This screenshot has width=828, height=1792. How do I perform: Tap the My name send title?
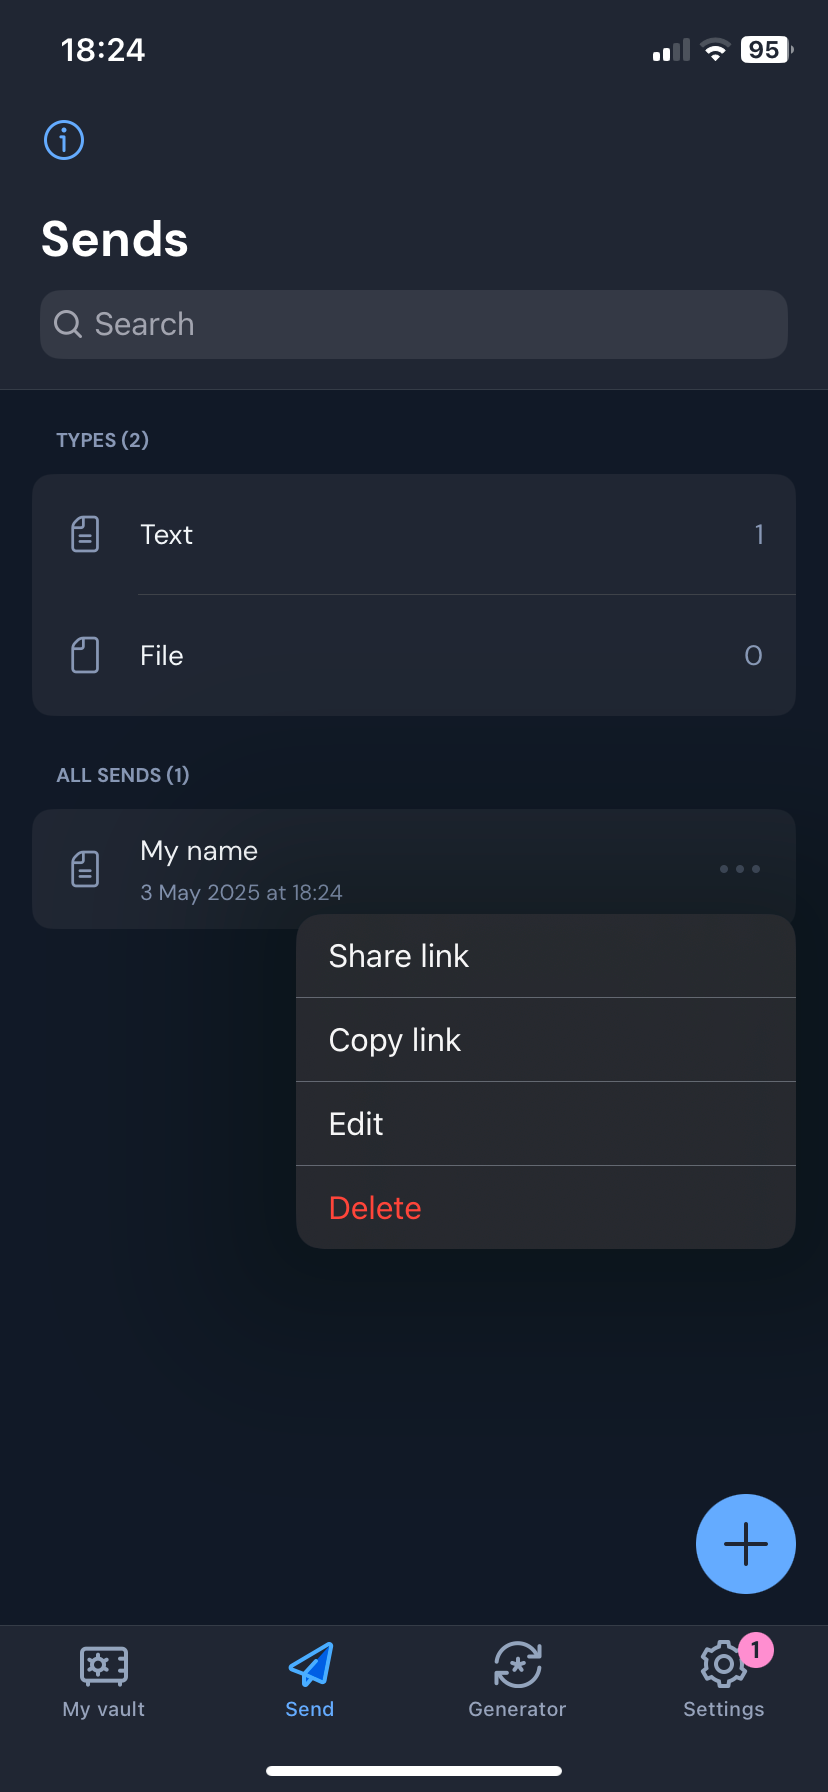199,851
